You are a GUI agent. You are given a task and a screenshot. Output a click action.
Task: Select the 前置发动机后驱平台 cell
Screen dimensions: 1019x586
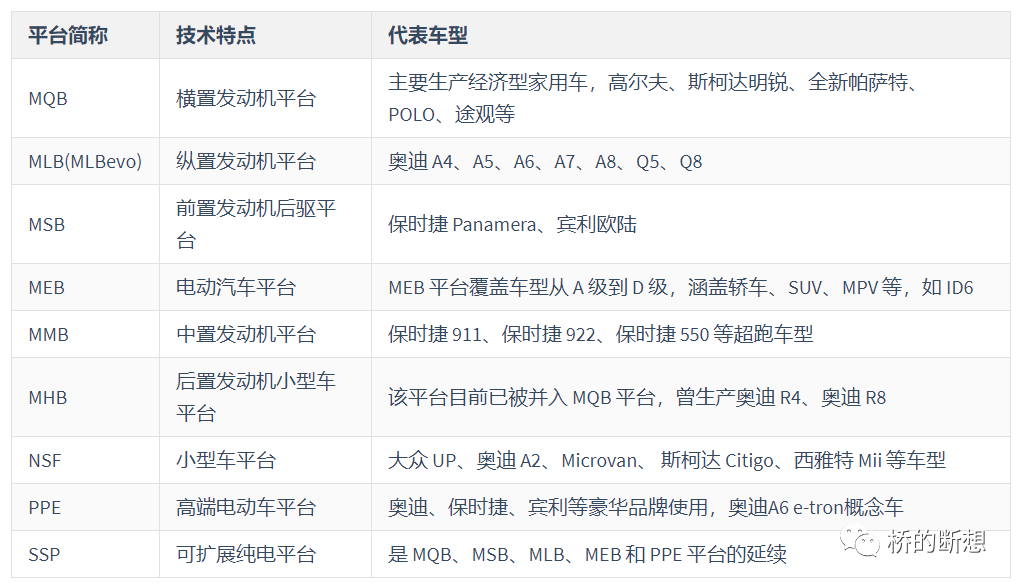[x=265, y=224]
